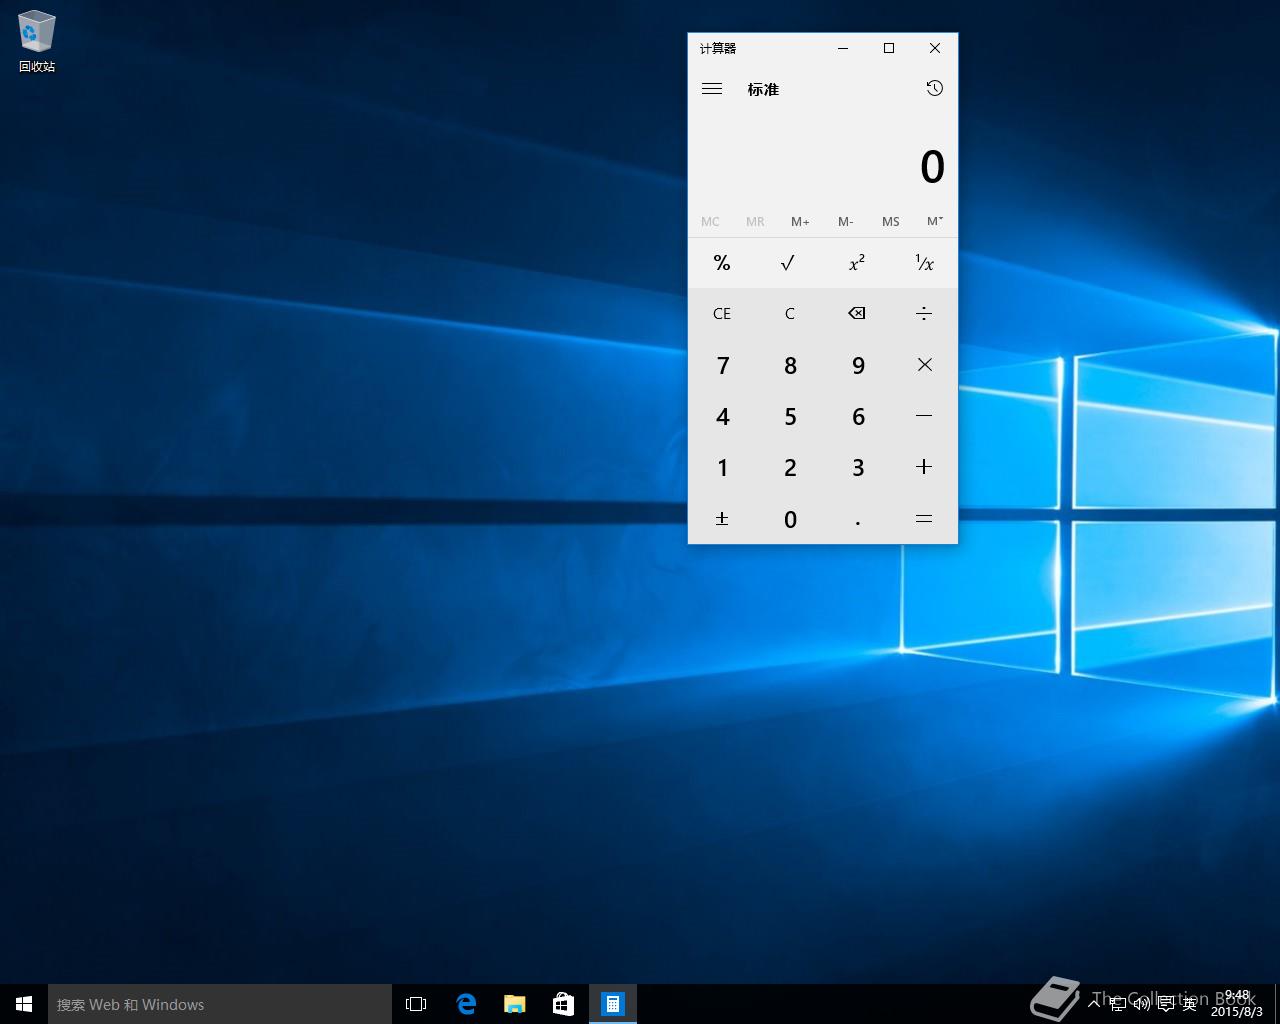
Task: Click the percent key
Action: click(x=722, y=263)
